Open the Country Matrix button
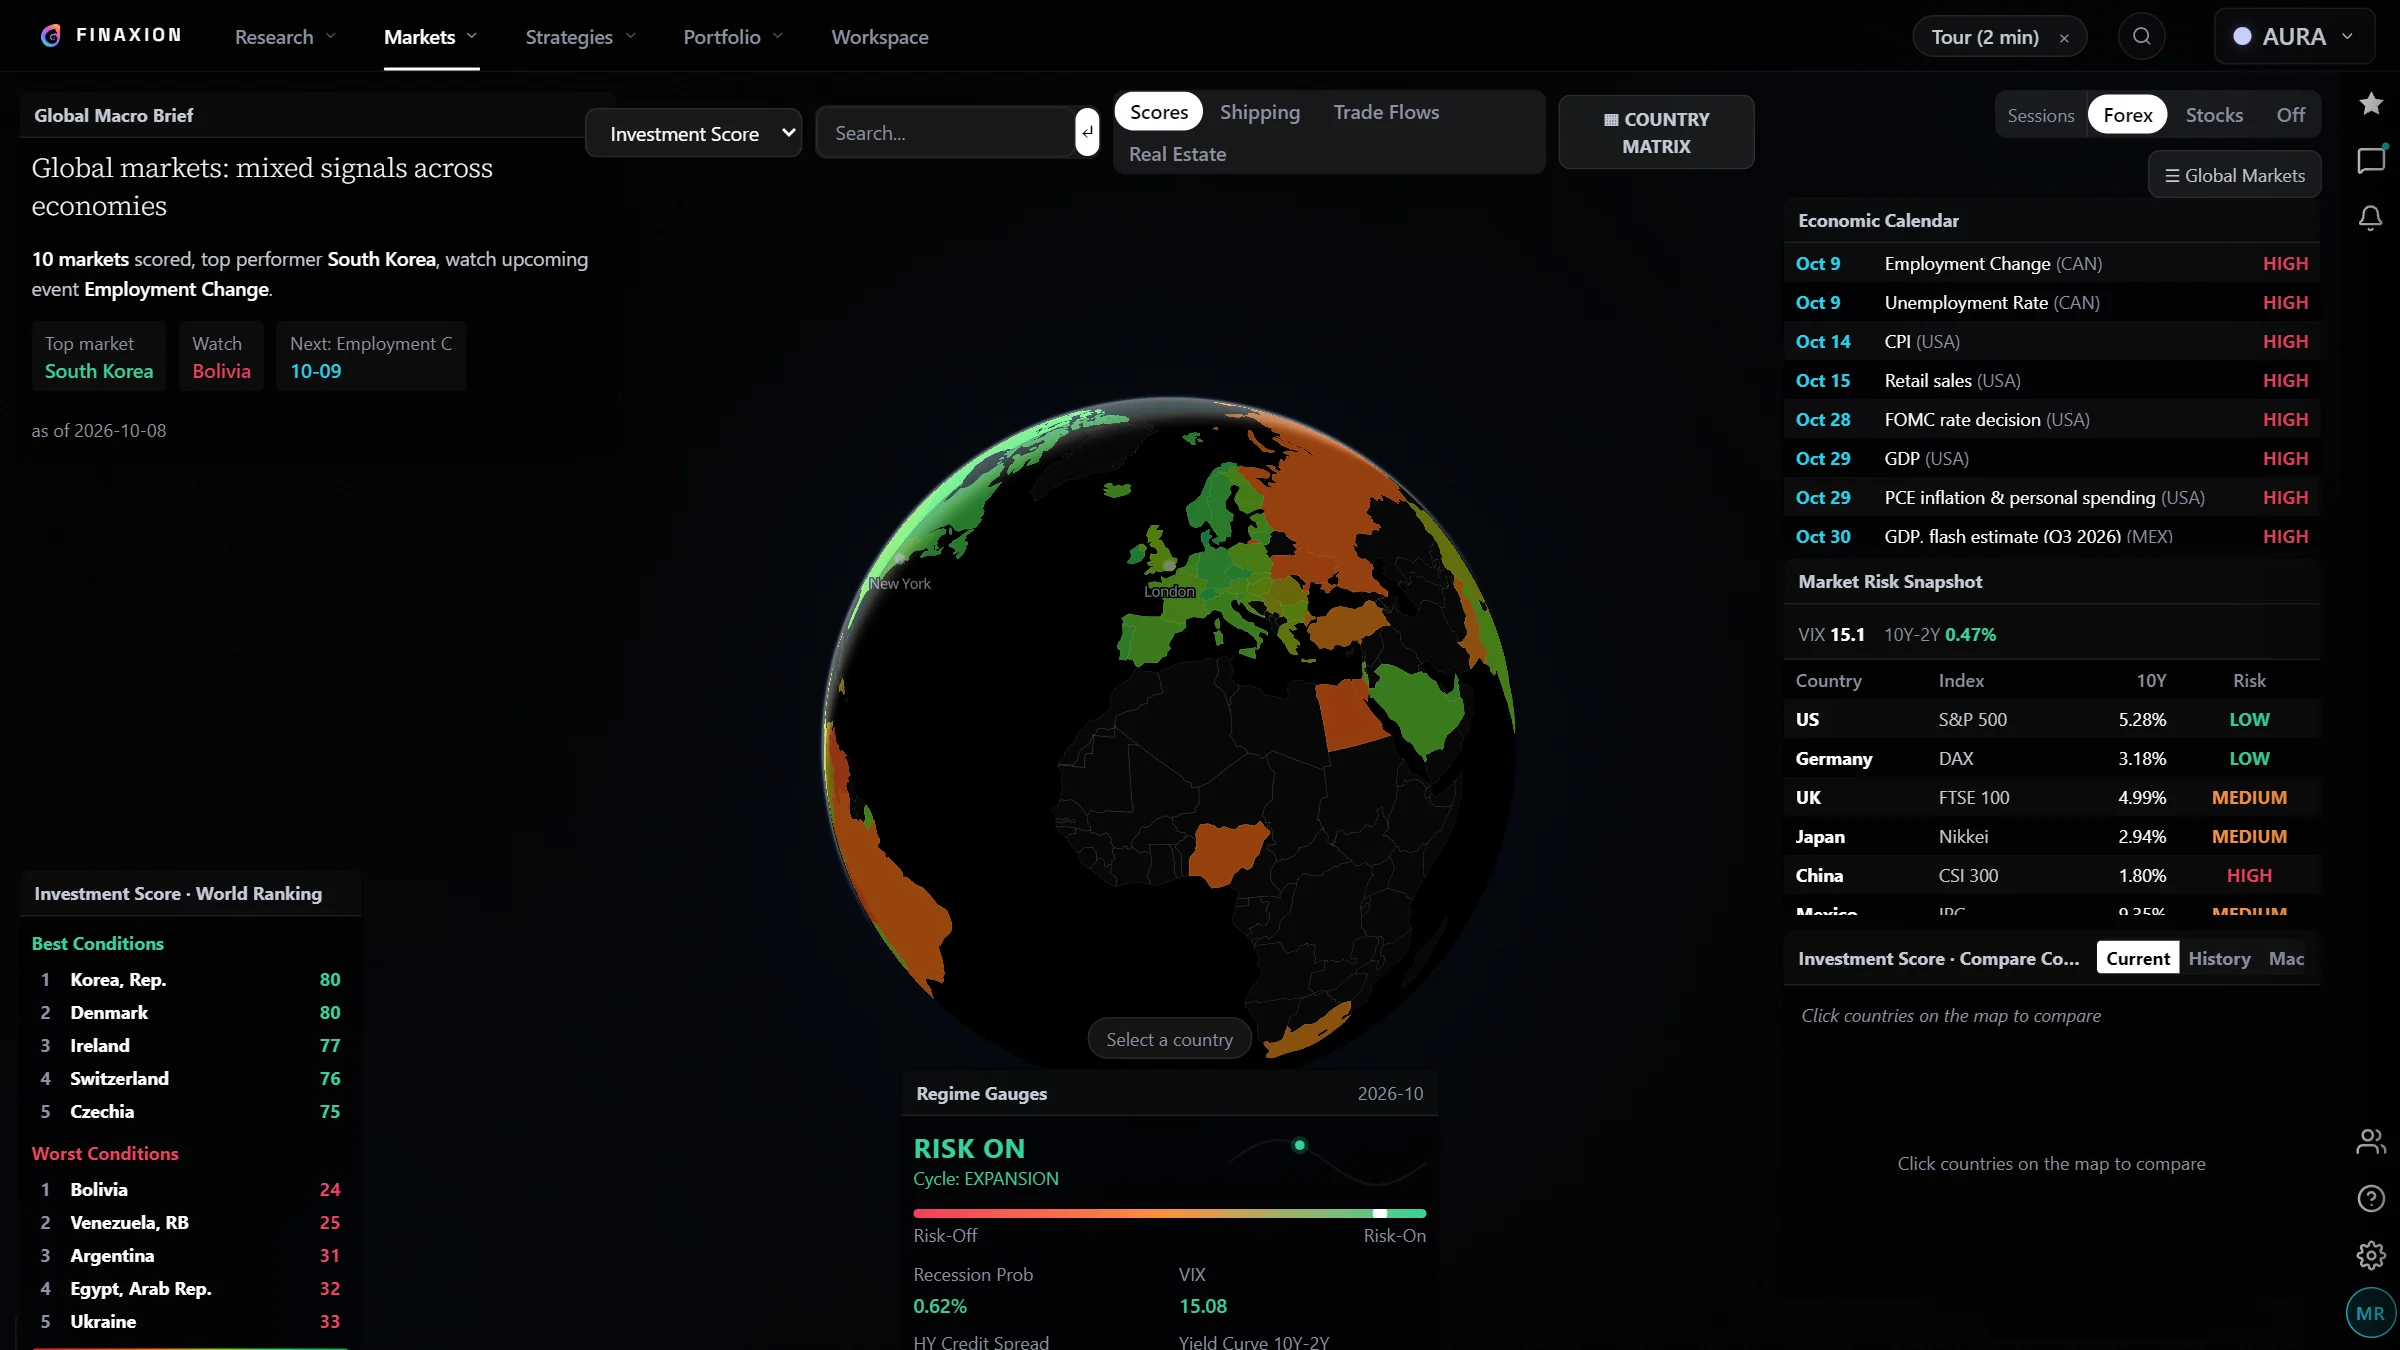This screenshot has height=1350, width=2400. click(1656, 132)
